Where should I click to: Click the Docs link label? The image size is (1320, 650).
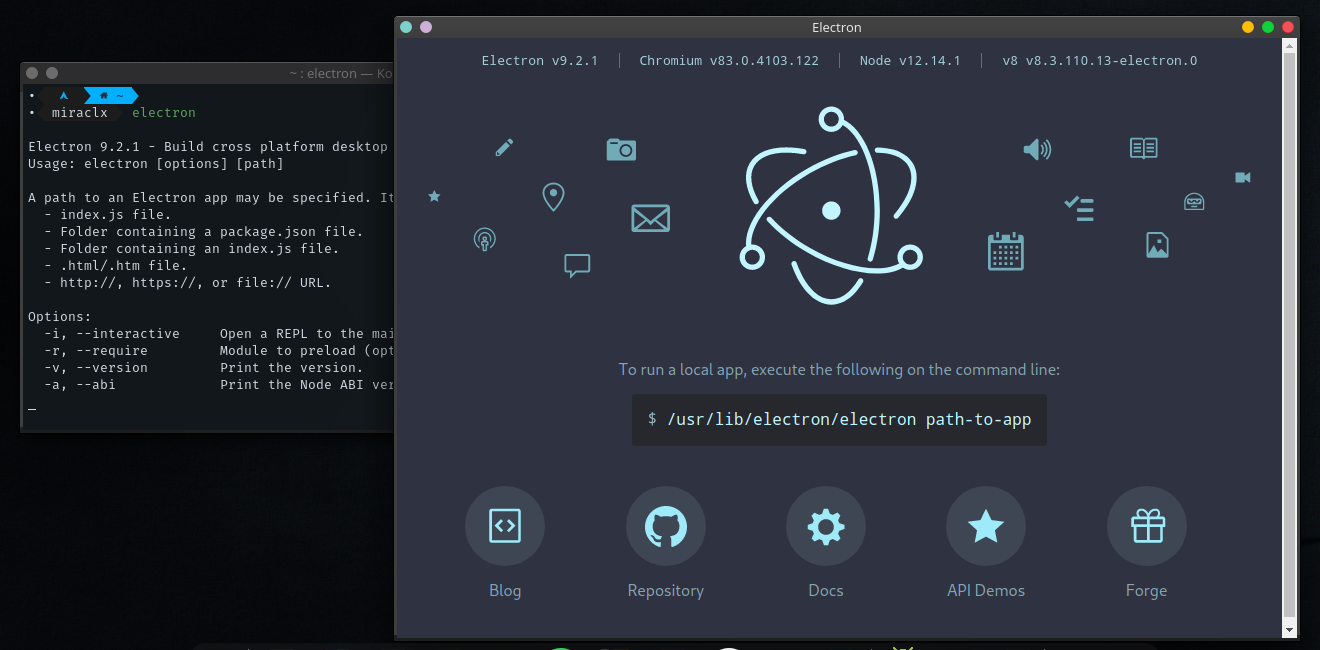tap(826, 590)
